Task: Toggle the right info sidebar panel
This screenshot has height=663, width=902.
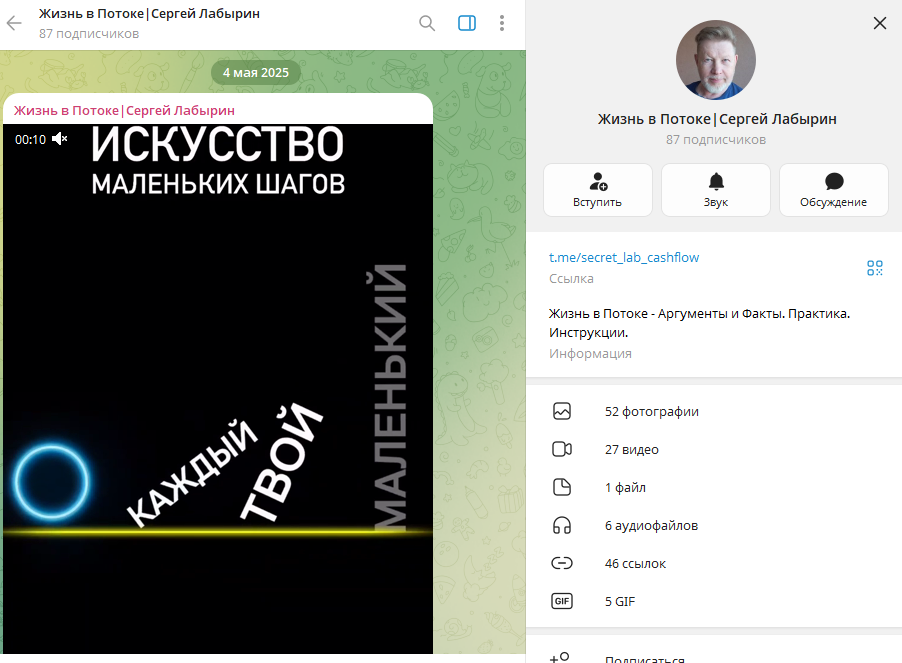Action: coord(467,23)
